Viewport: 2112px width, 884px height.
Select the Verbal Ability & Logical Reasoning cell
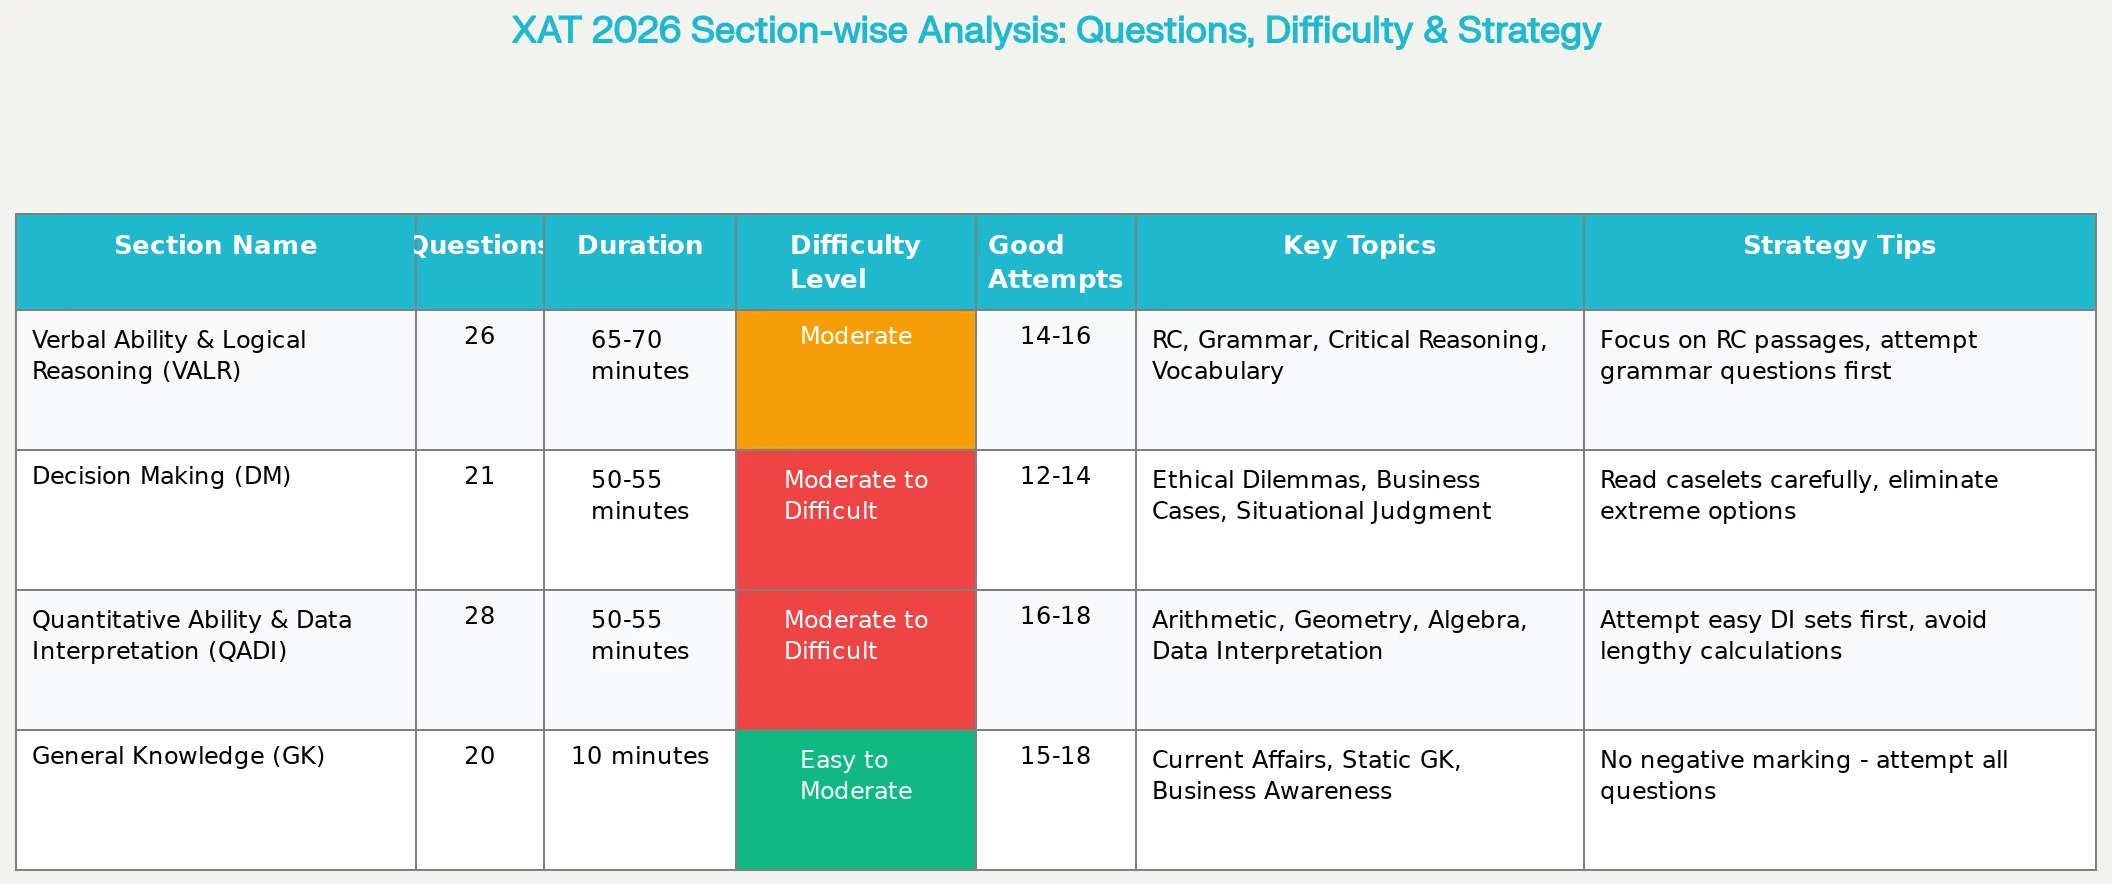click(x=169, y=356)
